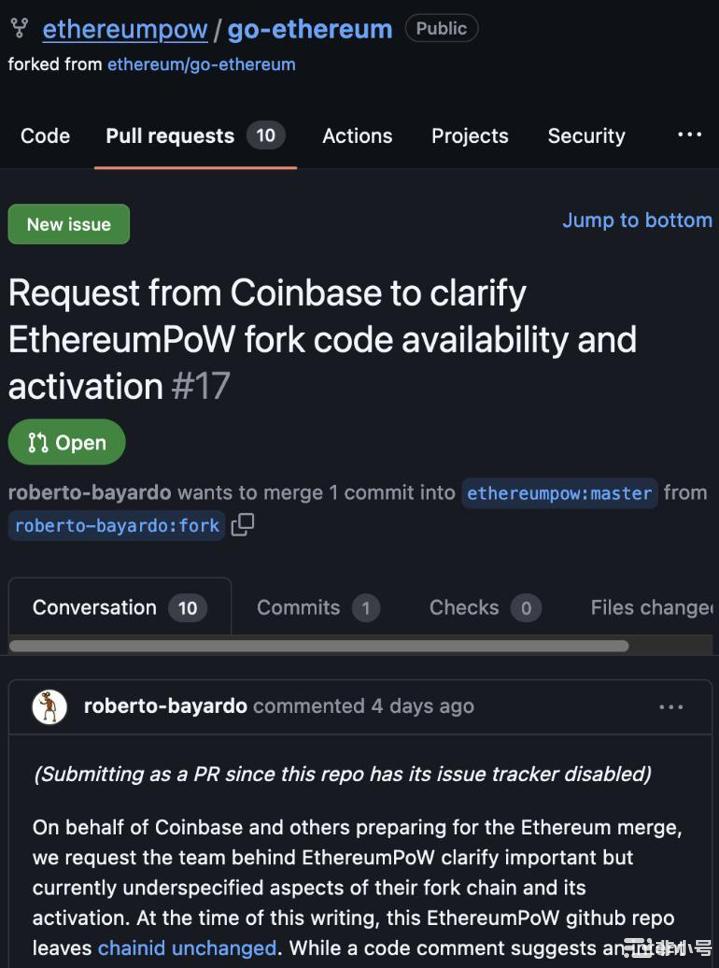The height and width of the screenshot is (968, 719).
Task: Open the upstream ethereum/go-ethereum link
Action: coord(201,65)
